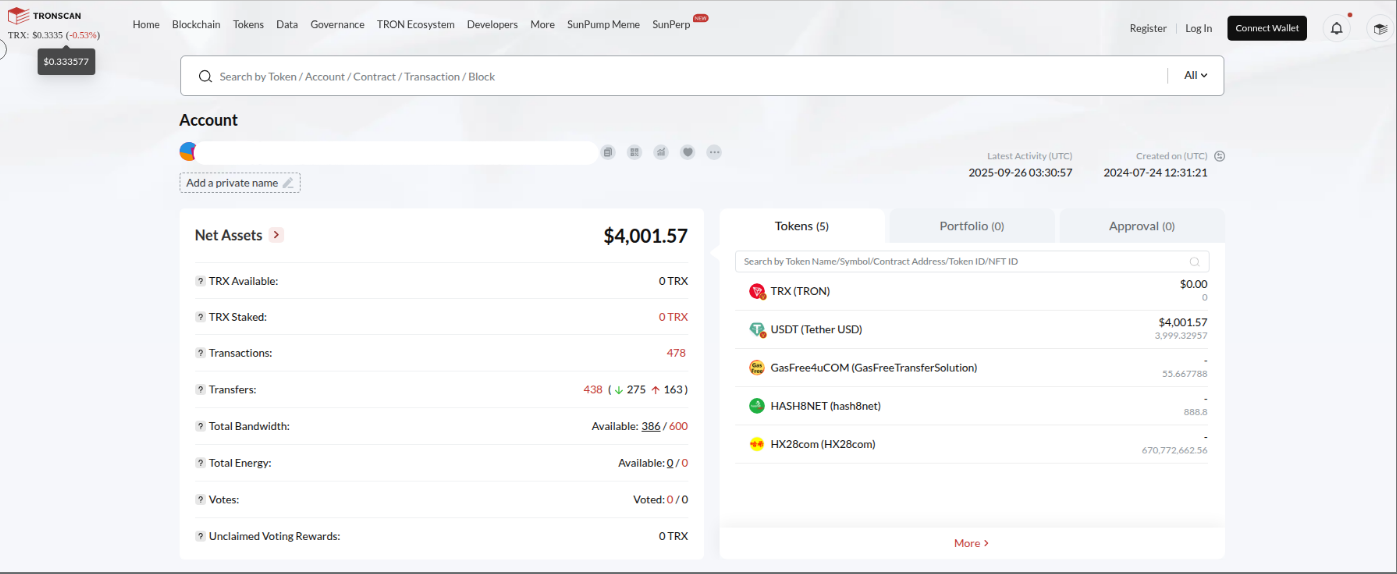Switch to the Approval (0) tab
1397x574 pixels.
point(1142,226)
